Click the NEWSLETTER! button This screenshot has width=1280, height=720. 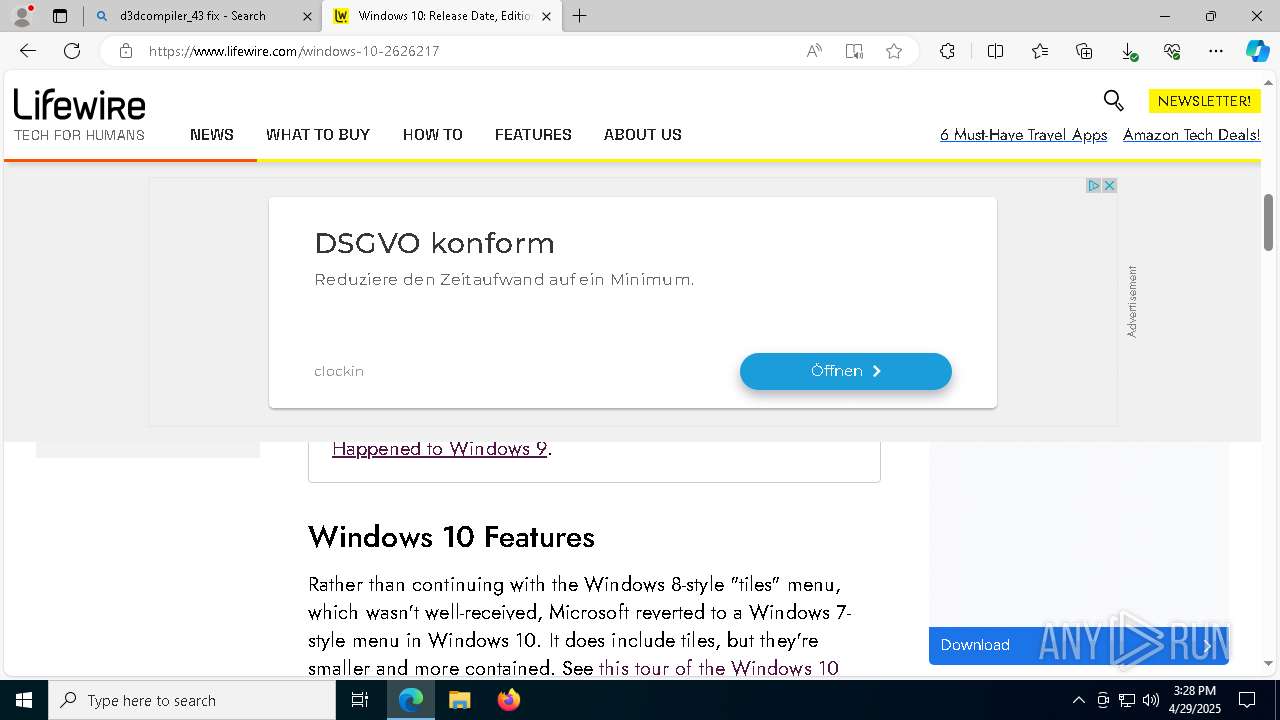click(1204, 101)
